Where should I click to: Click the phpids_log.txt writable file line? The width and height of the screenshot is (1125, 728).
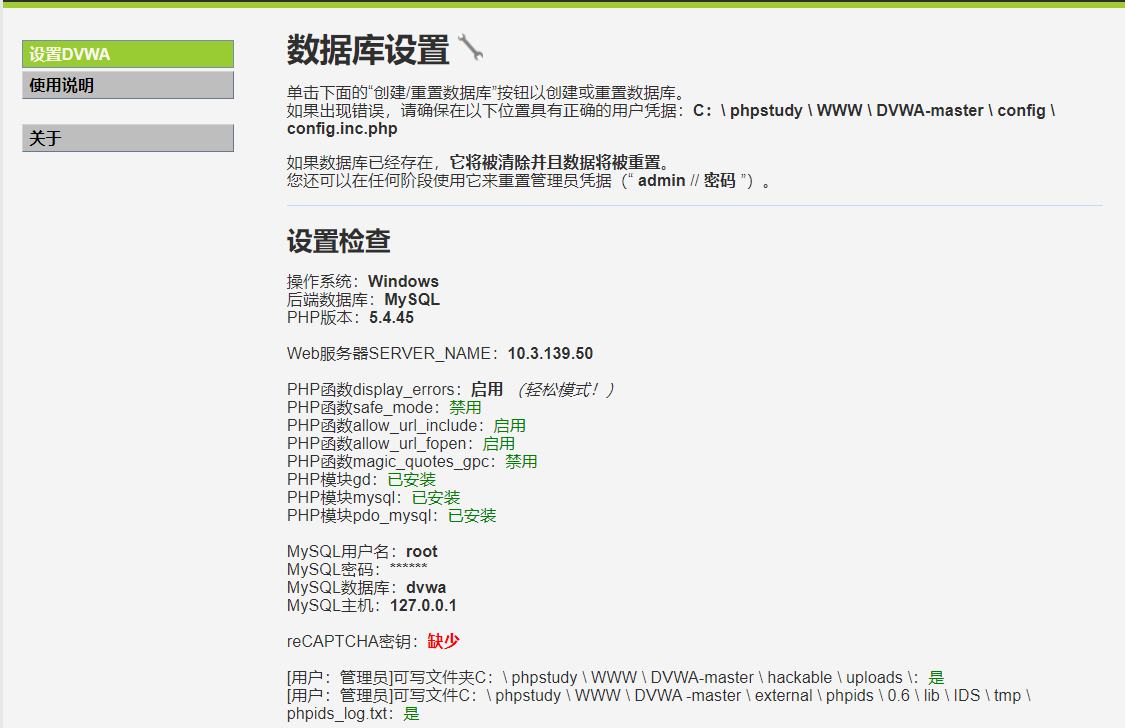tap(659, 704)
